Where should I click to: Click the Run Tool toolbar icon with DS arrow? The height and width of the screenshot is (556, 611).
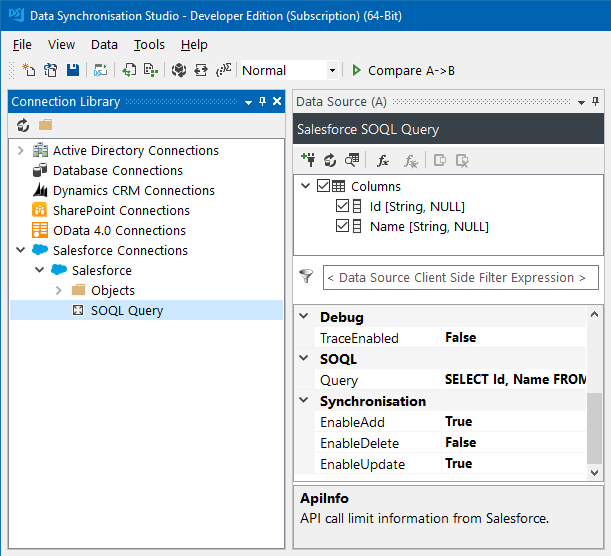click(x=101, y=70)
